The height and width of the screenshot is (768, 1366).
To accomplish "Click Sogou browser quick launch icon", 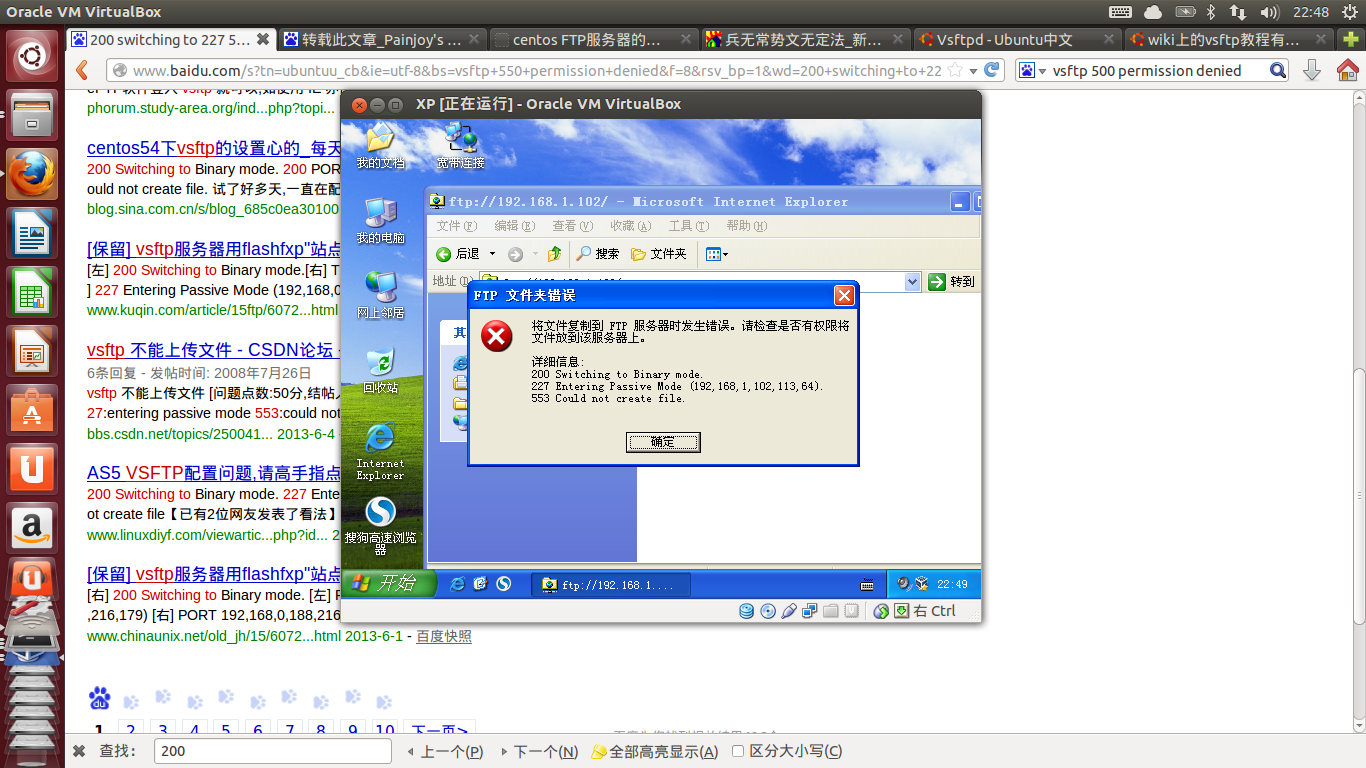I will 503,584.
